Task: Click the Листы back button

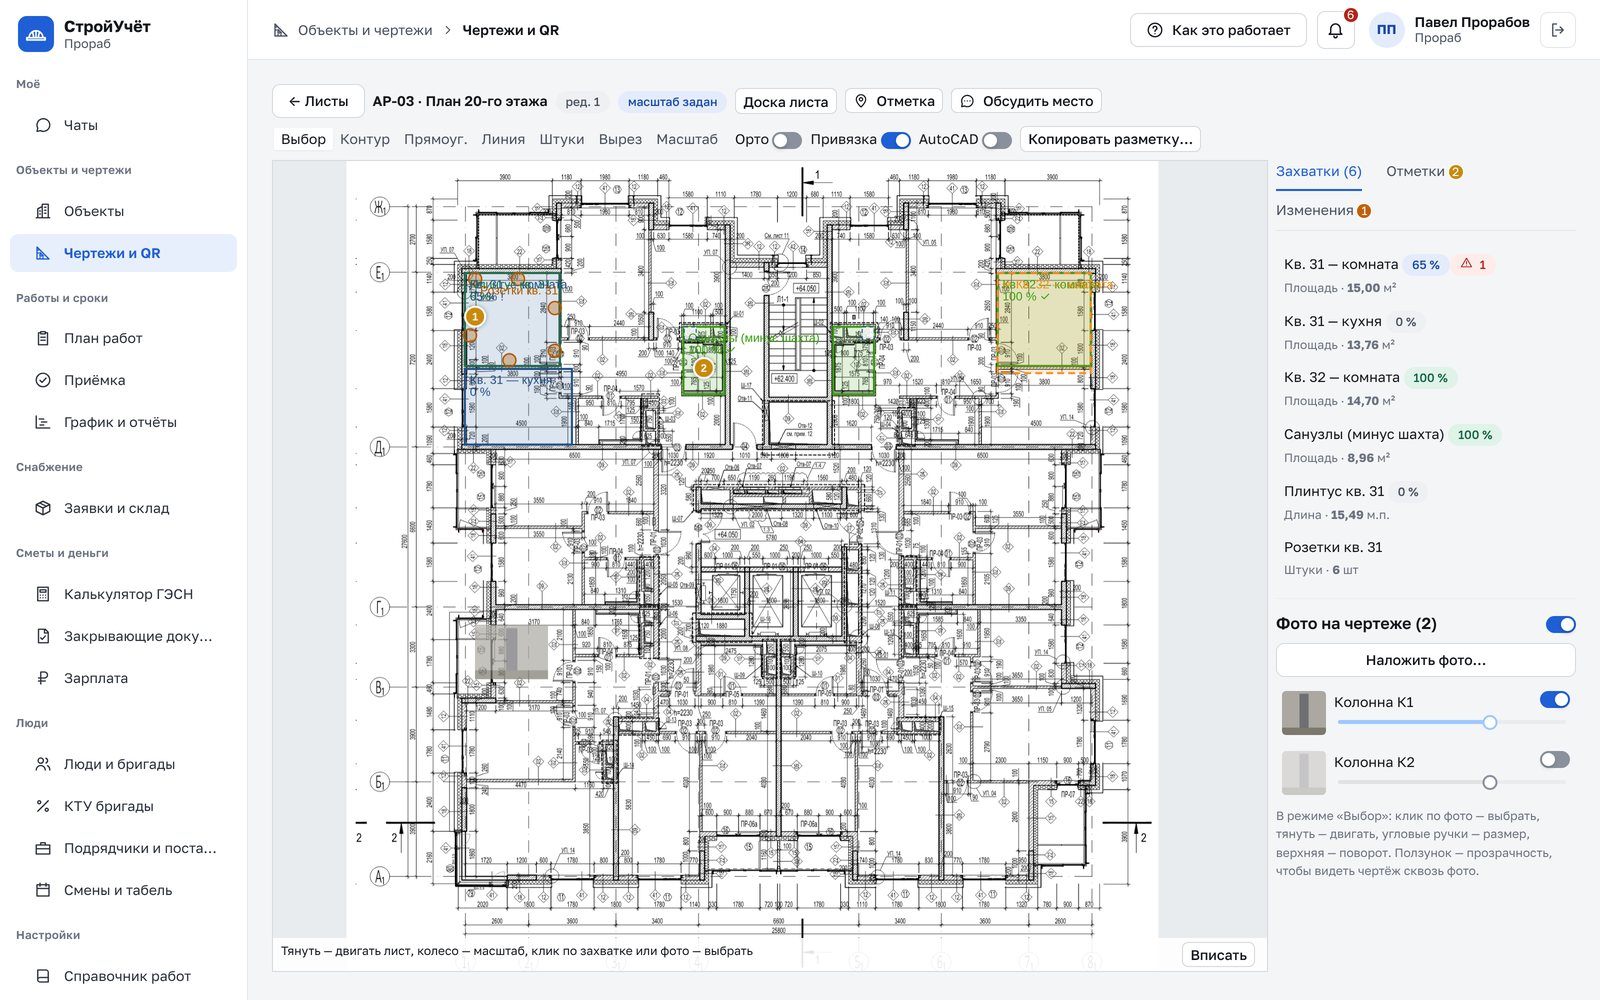Action: [x=318, y=101]
